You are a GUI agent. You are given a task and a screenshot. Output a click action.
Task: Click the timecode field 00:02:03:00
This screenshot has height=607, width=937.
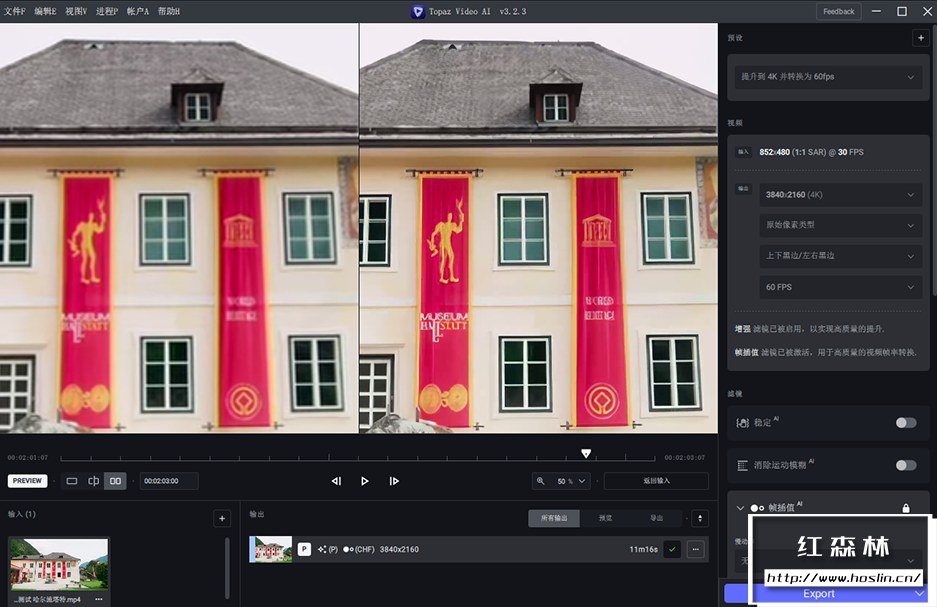[x=169, y=481]
